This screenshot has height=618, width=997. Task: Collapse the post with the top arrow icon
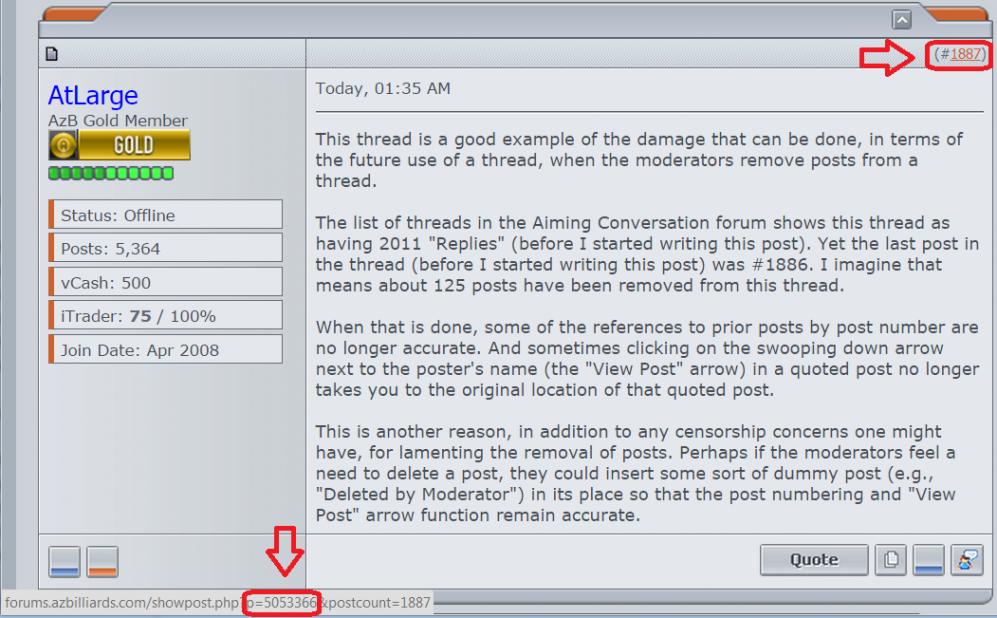coord(901,20)
